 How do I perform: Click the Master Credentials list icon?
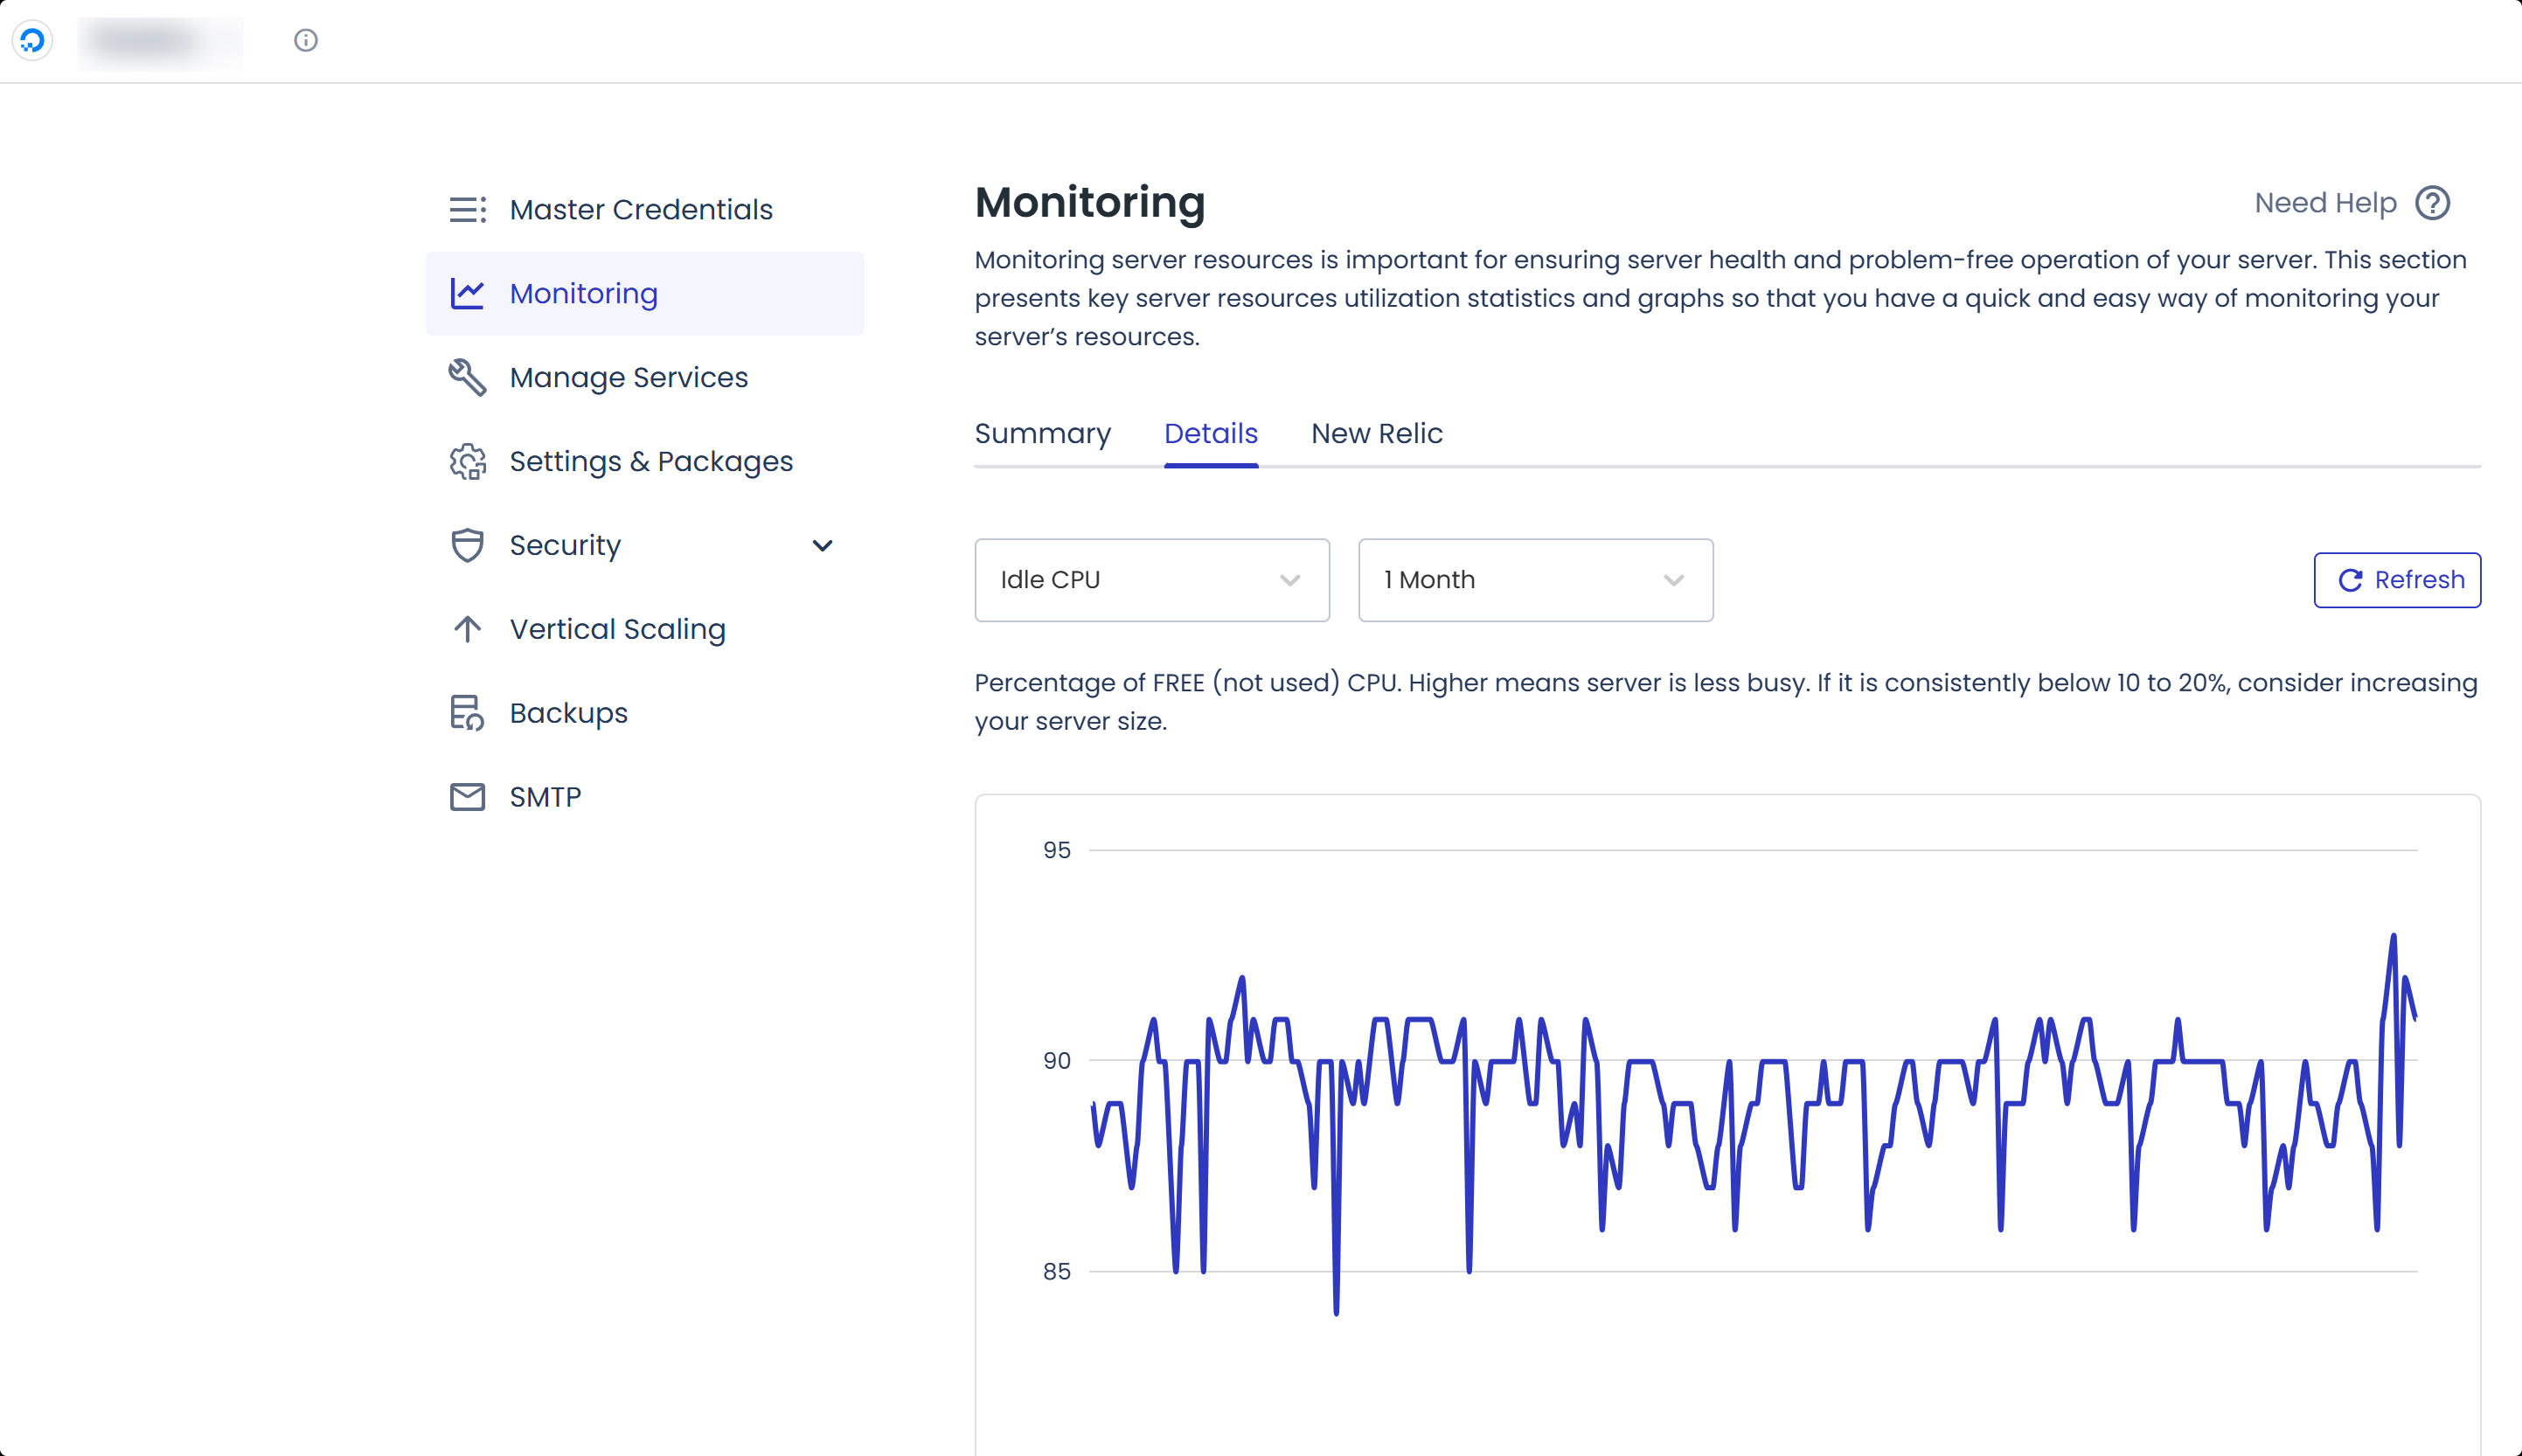pyautogui.click(x=467, y=210)
